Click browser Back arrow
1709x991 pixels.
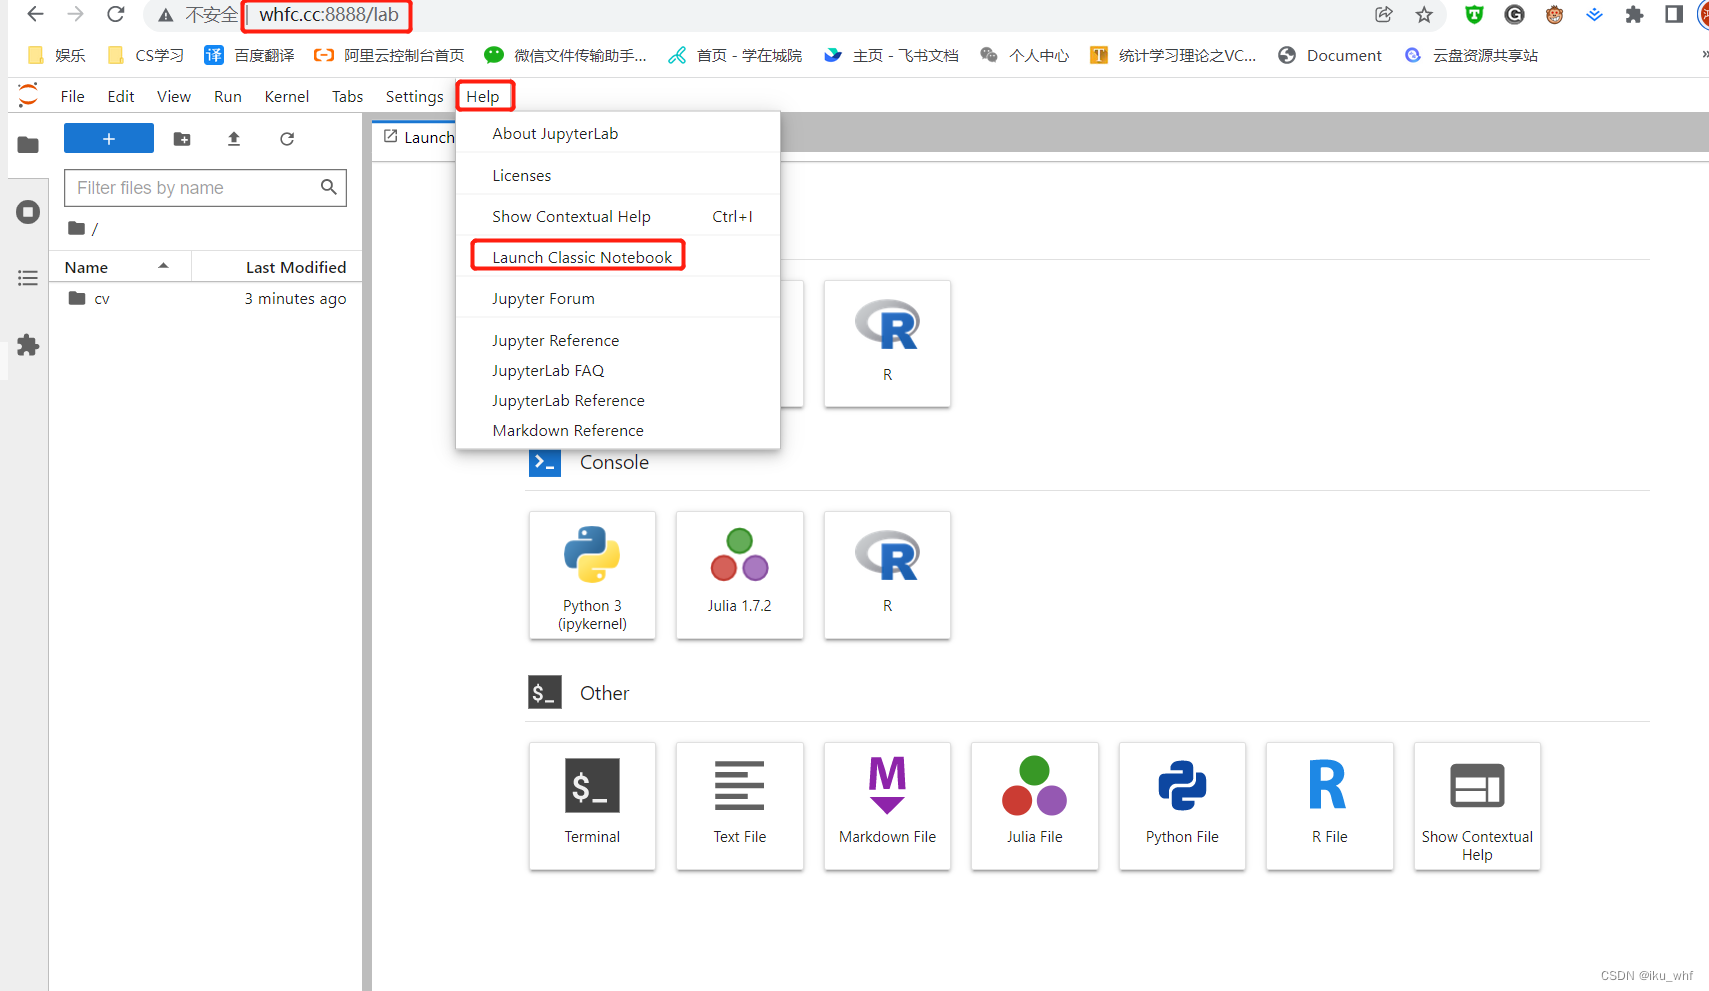[35, 14]
